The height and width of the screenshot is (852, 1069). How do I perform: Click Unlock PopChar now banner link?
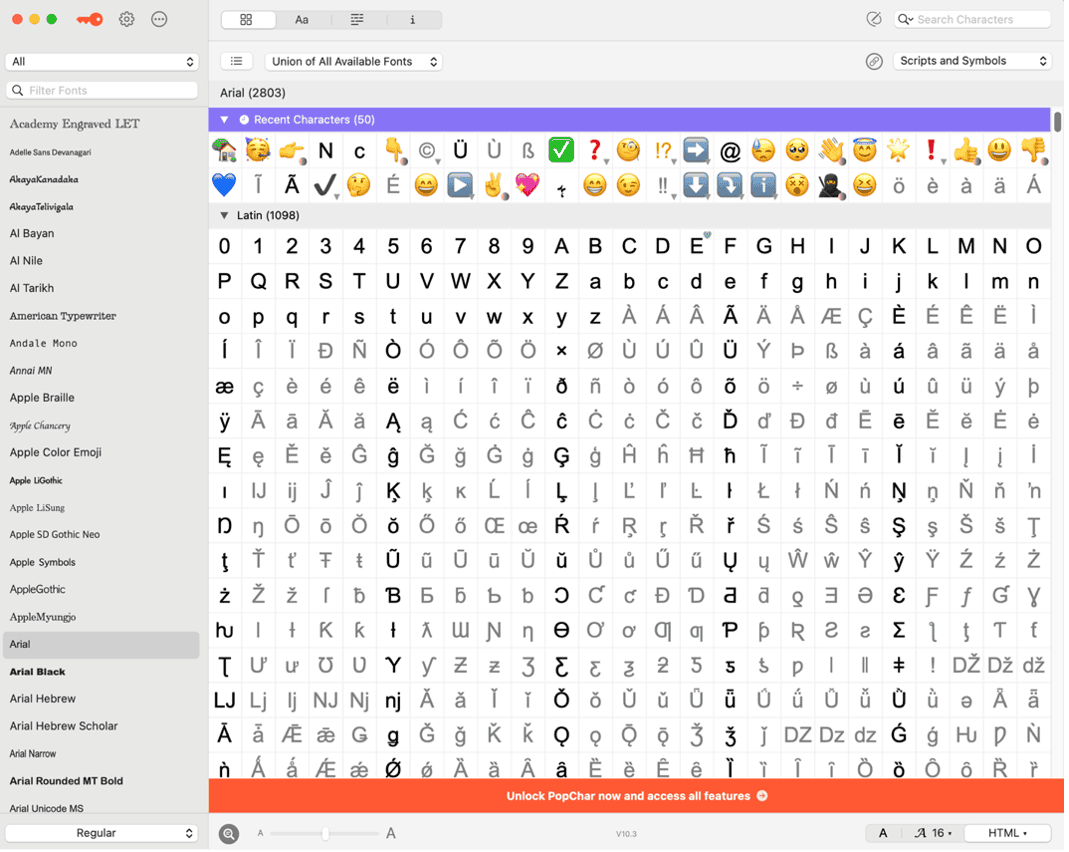click(636, 796)
